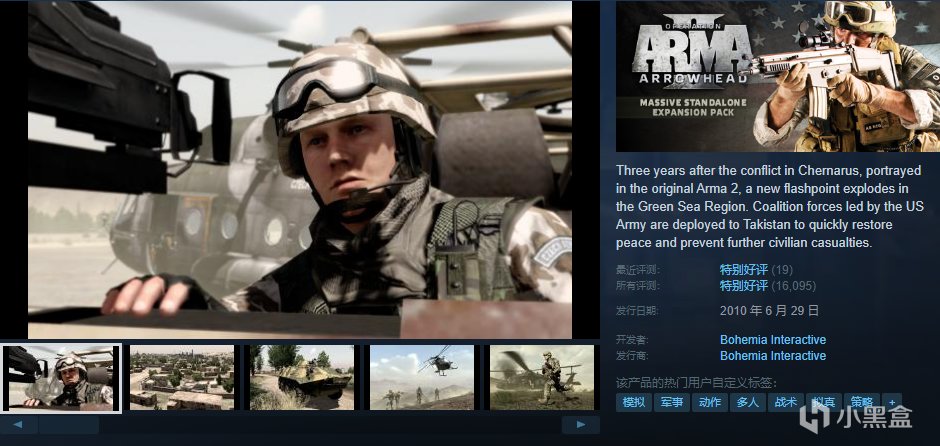Click the screenshot strip scrollbar handle
940x446 pixels.
69,424
